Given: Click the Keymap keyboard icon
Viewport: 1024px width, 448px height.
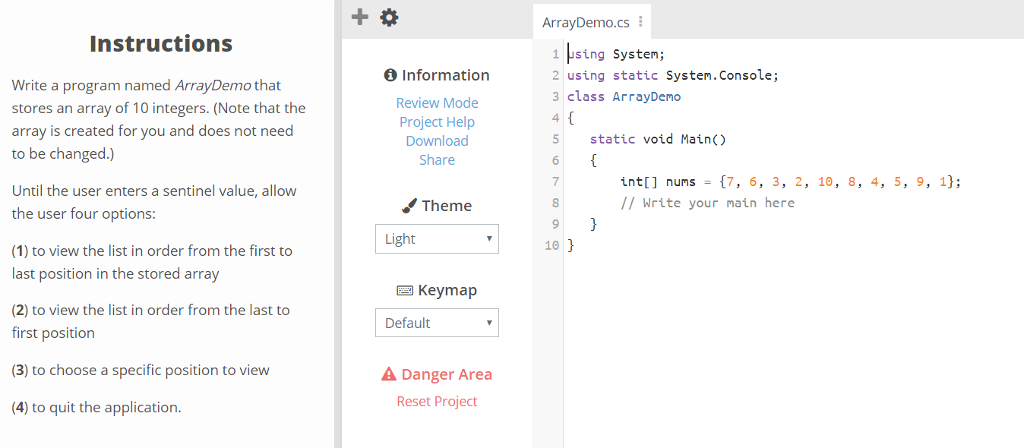Looking at the screenshot, I should point(405,291).
